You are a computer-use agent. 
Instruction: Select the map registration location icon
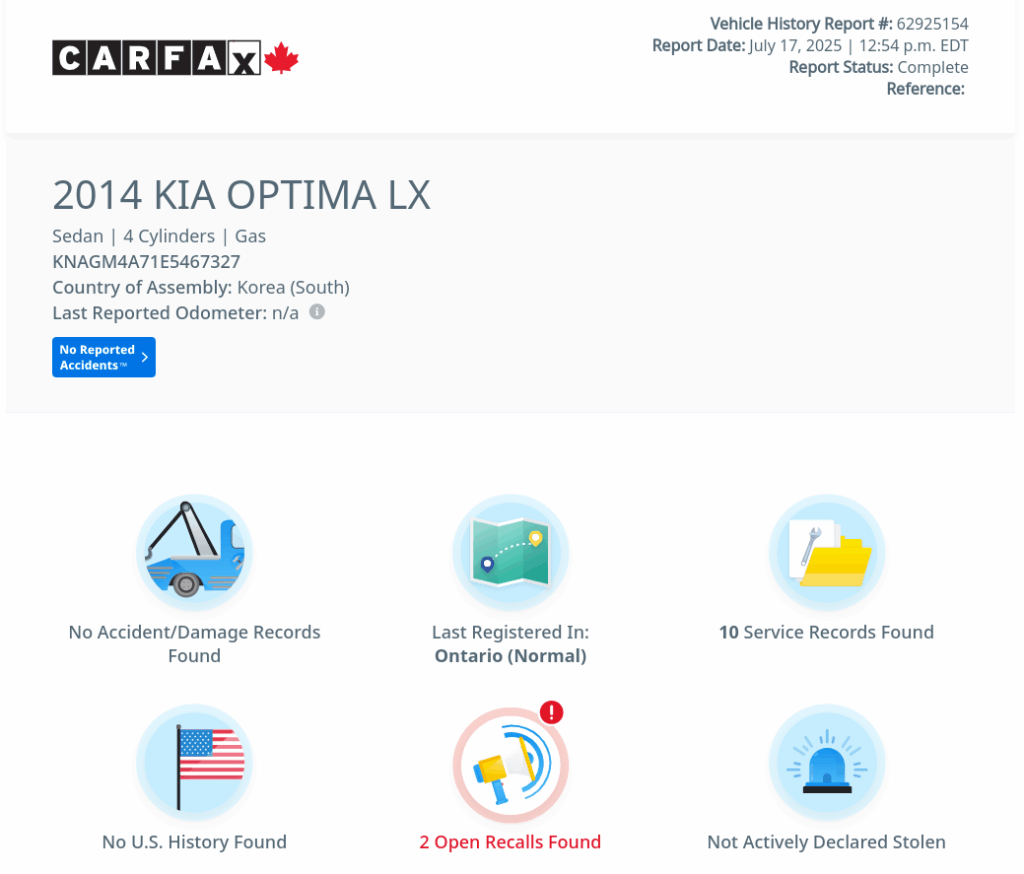pyautogui.click(x=511, y=552)
